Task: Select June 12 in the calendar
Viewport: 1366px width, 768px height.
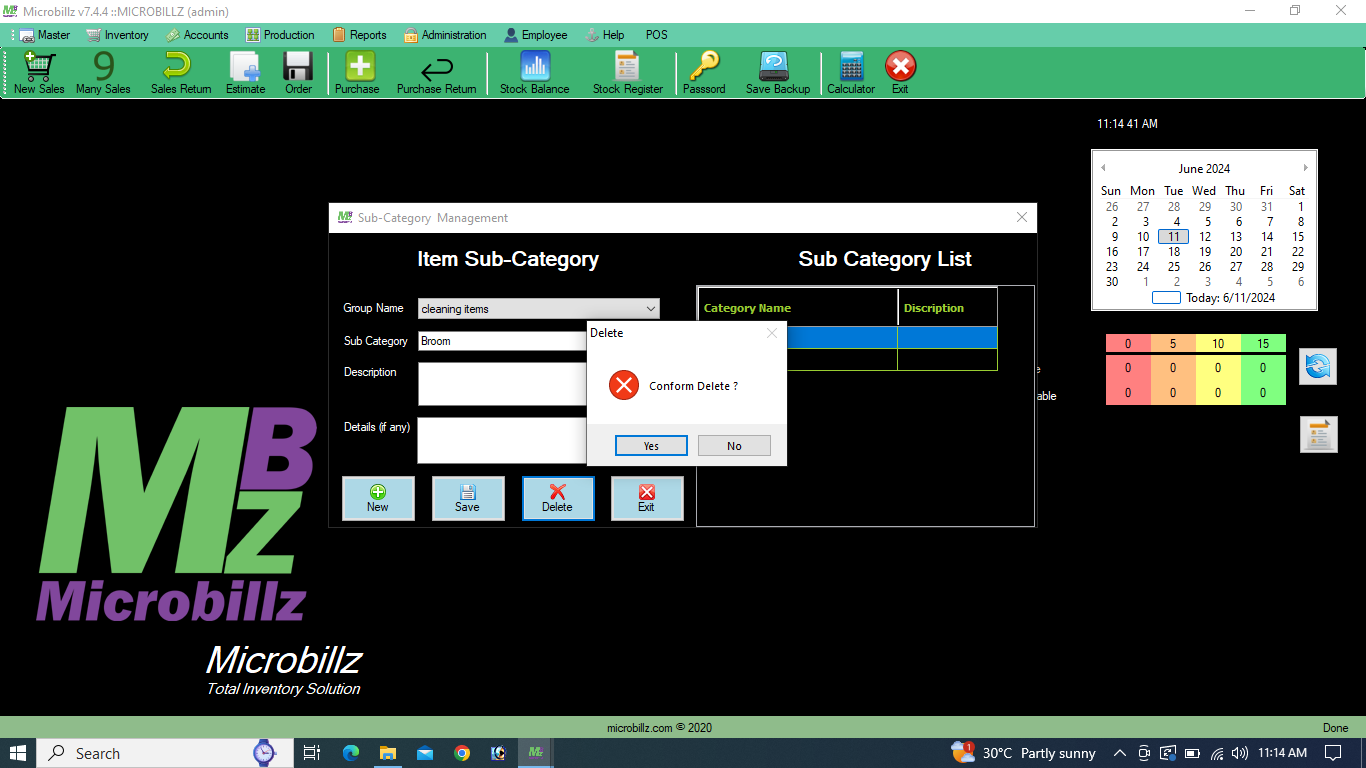Action: click(x=1205, y=237)
